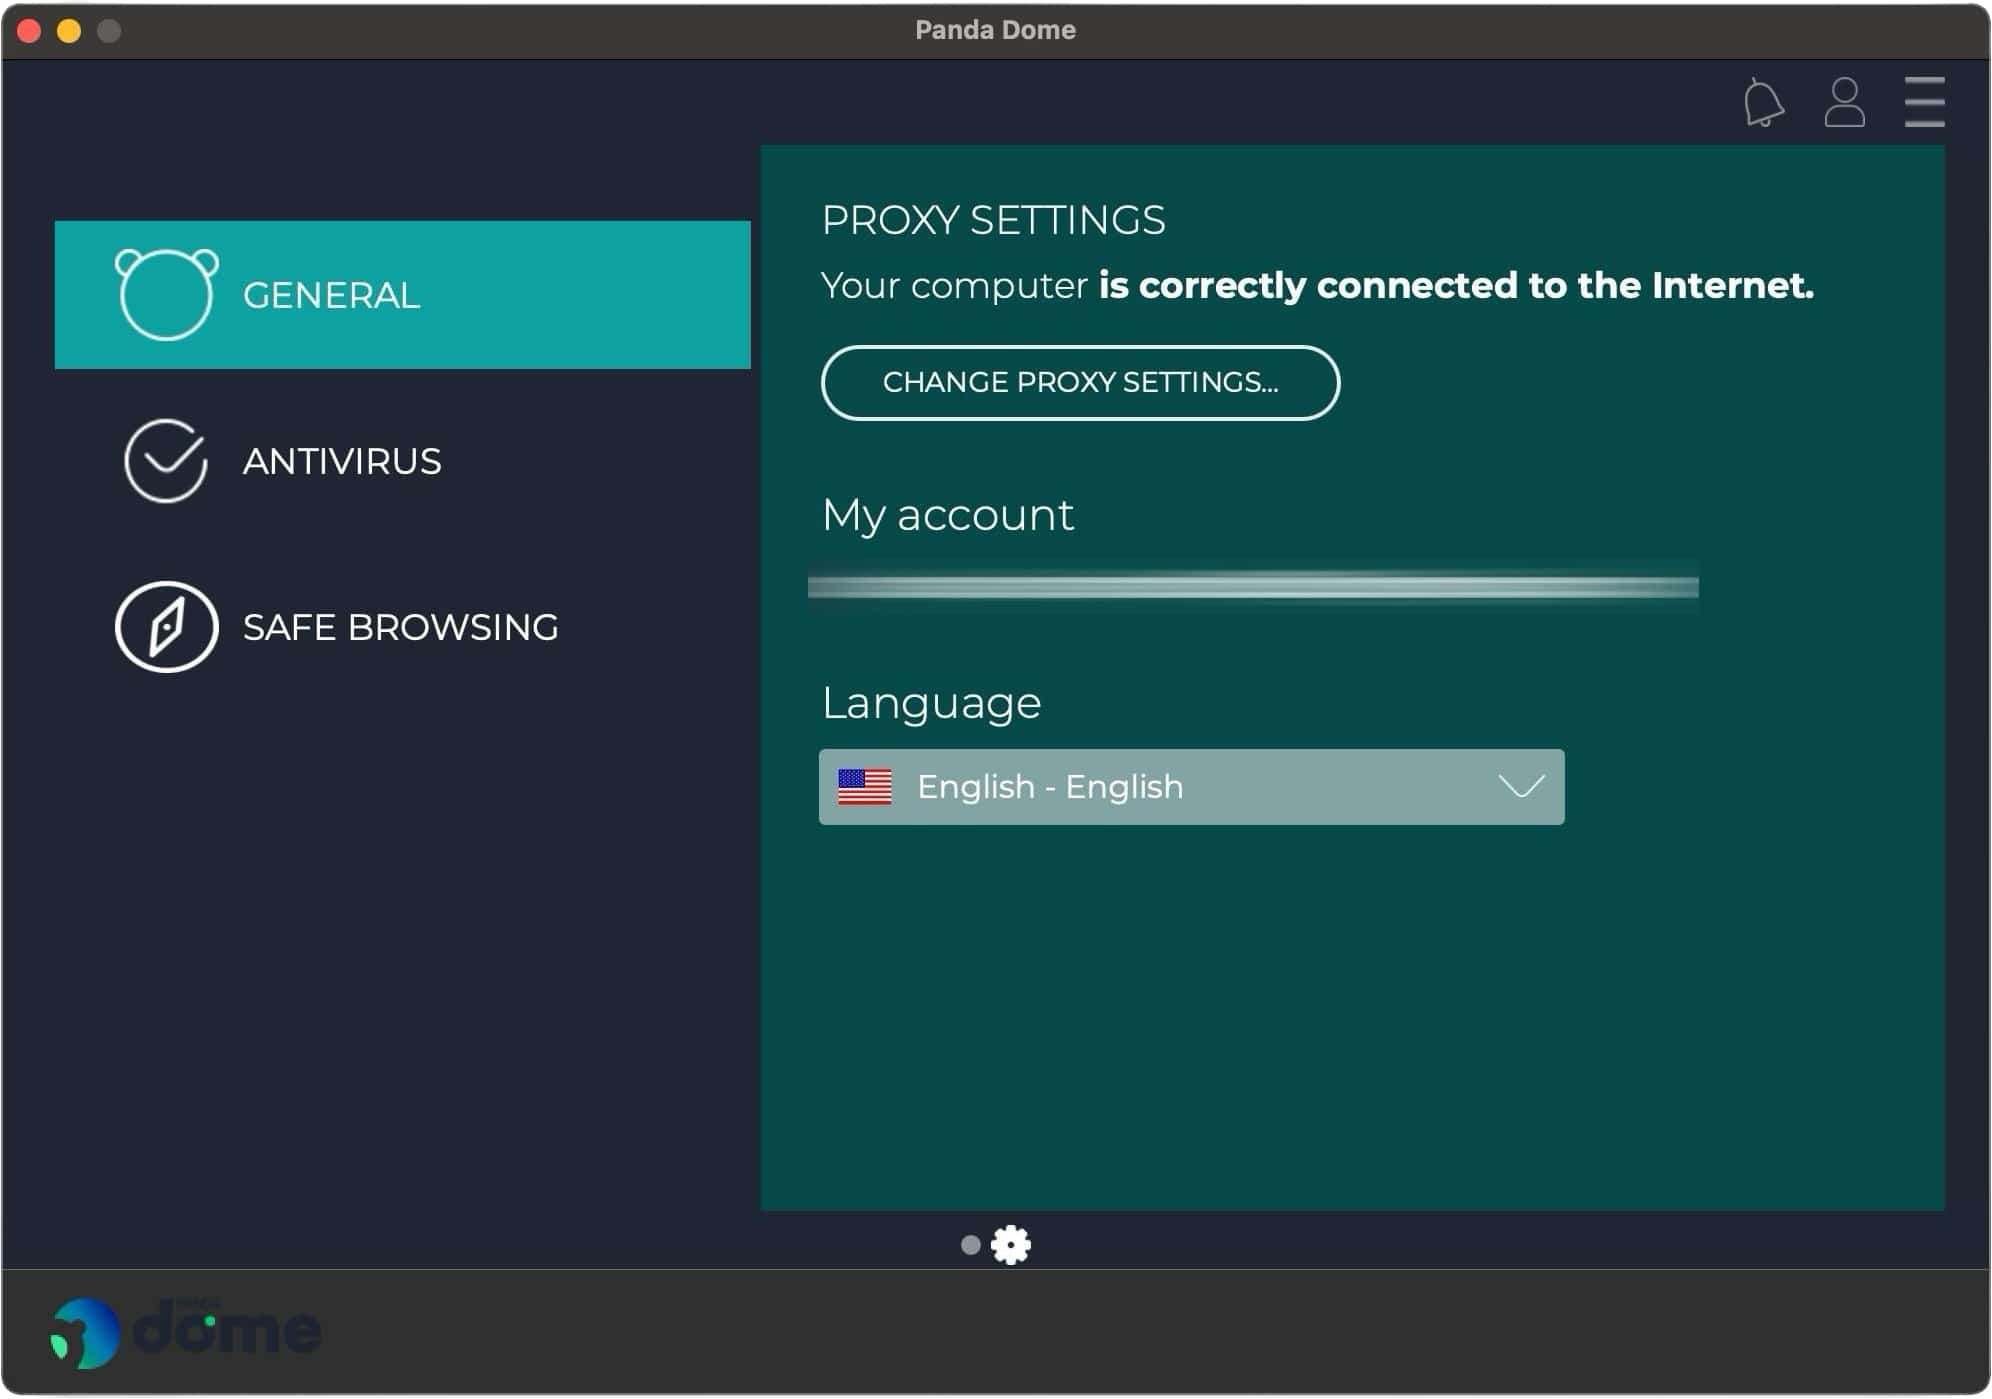1992x1399 pixels.
Task: Open the GENERAL settings tab
Action: (x=402, y=295)
